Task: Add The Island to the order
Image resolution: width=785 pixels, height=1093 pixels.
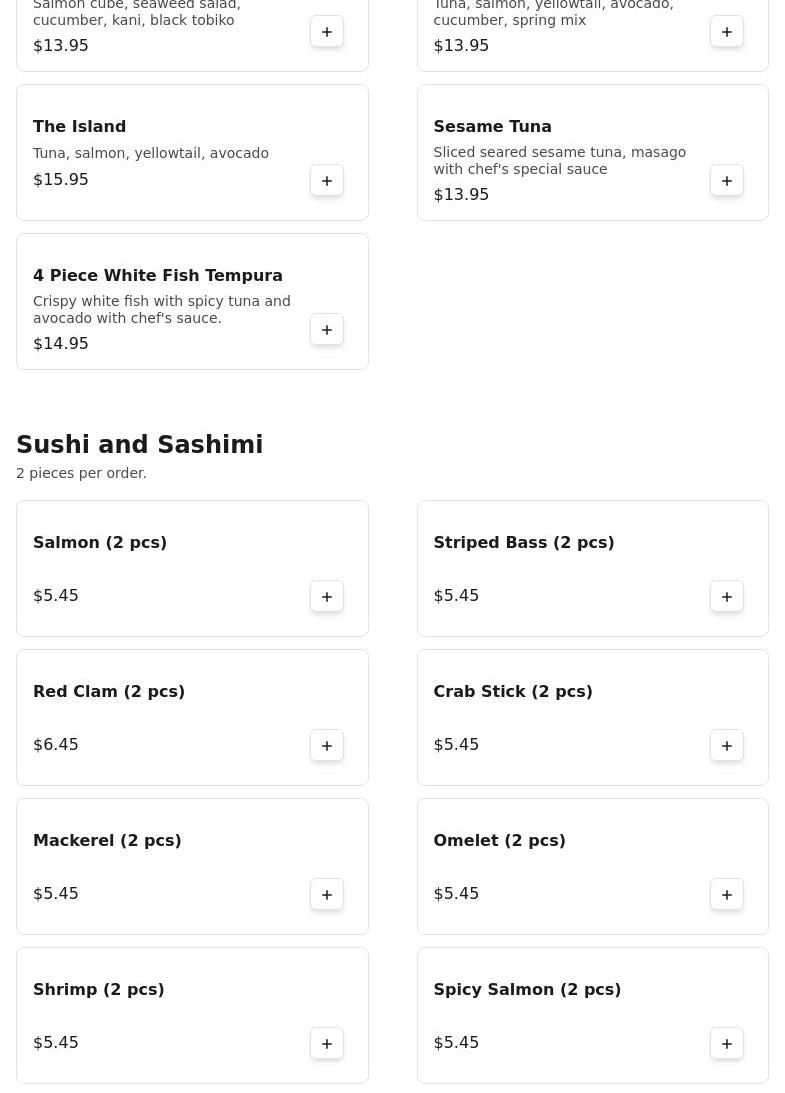Action: coord(327,181)
